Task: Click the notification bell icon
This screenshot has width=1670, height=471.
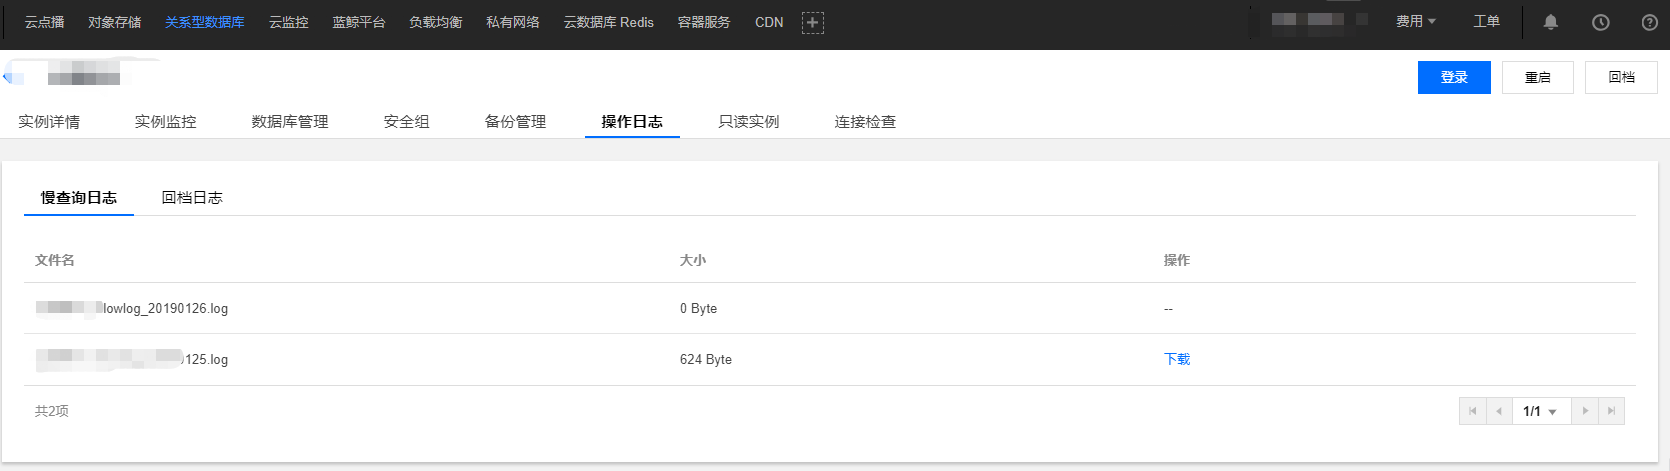Action: click(x=1550, y=22)
